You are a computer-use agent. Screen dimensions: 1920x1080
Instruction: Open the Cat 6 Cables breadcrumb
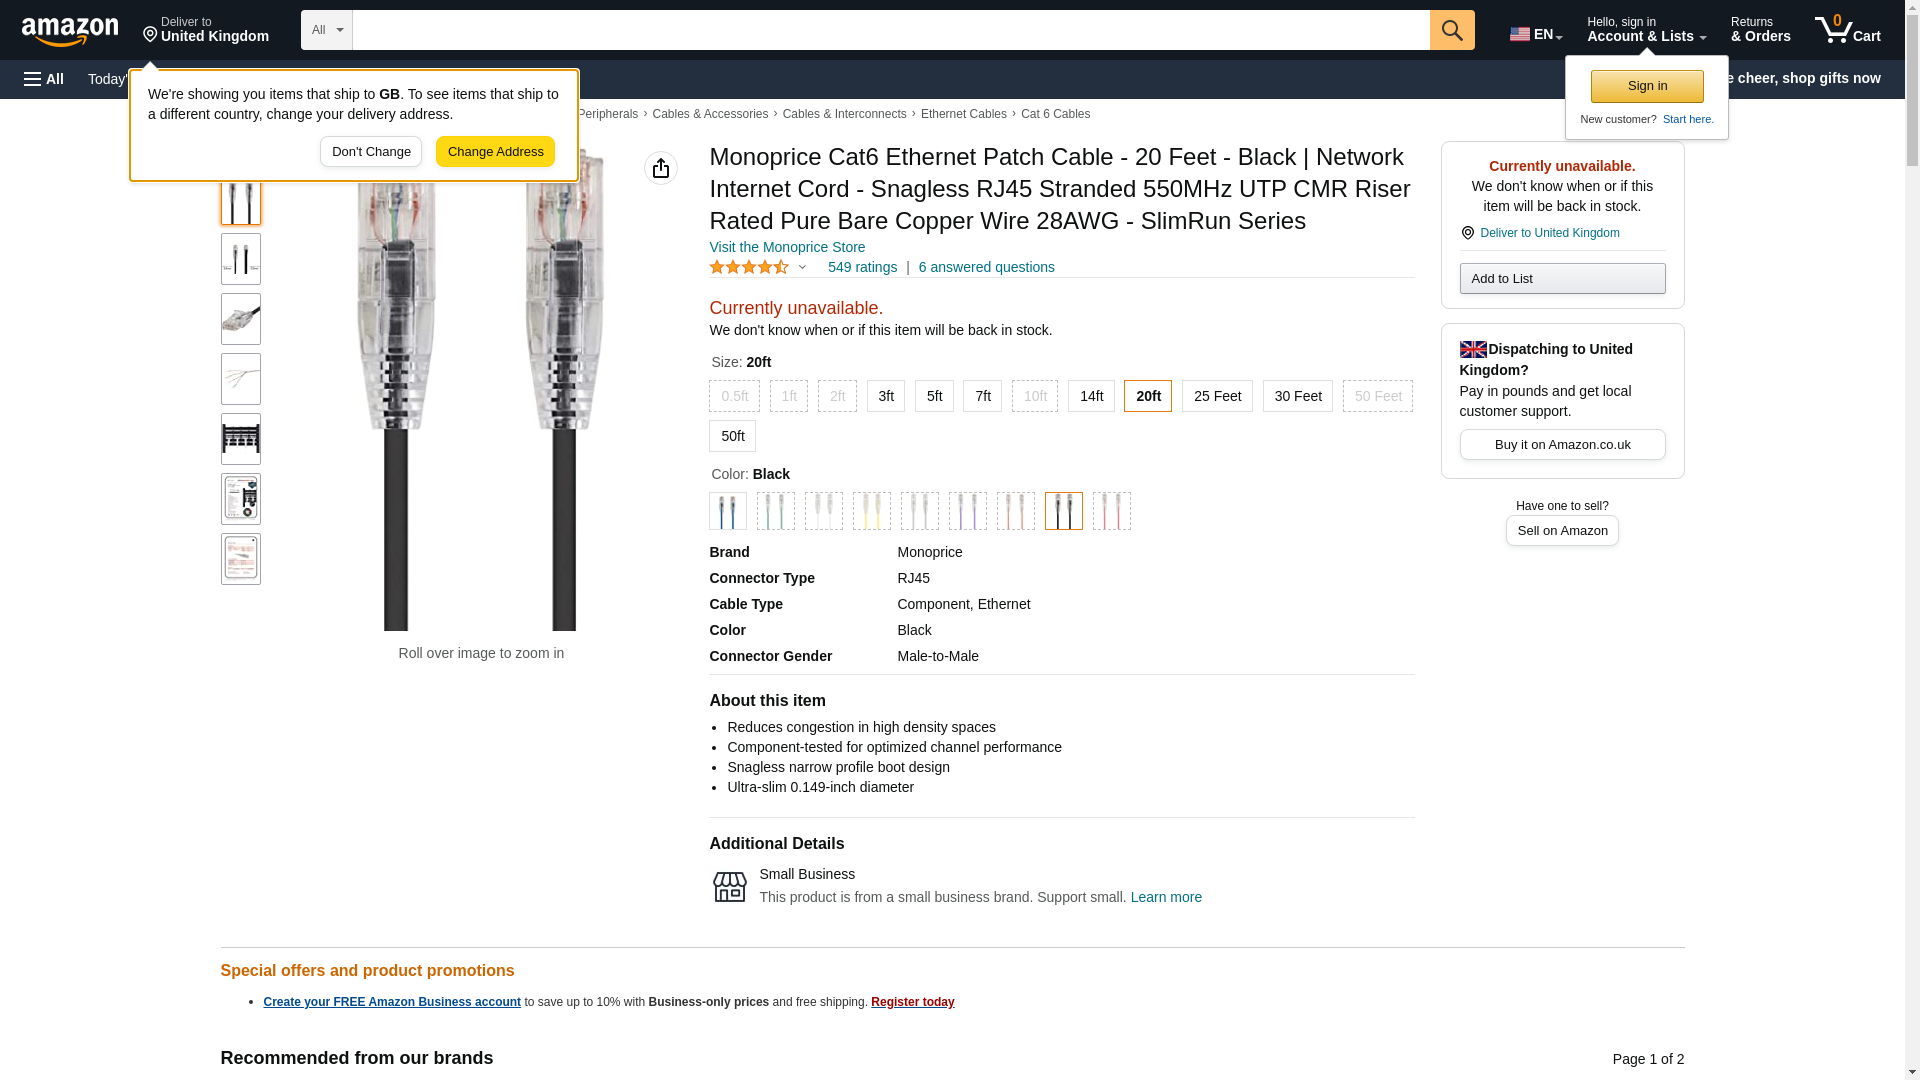click(1055, 114)
